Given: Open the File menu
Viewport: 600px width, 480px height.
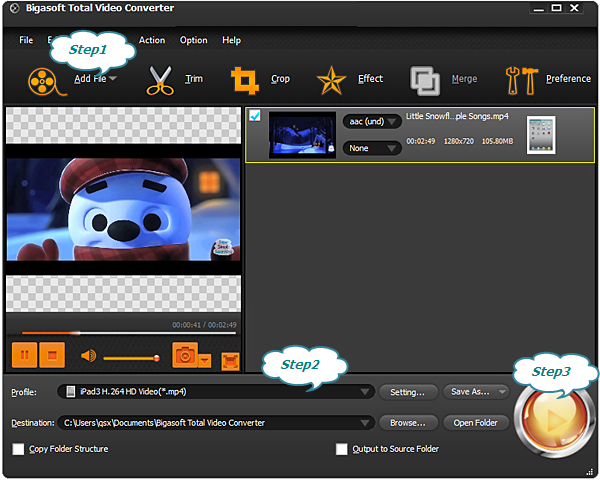Looking at the screenshot, I should pos(26,40).
